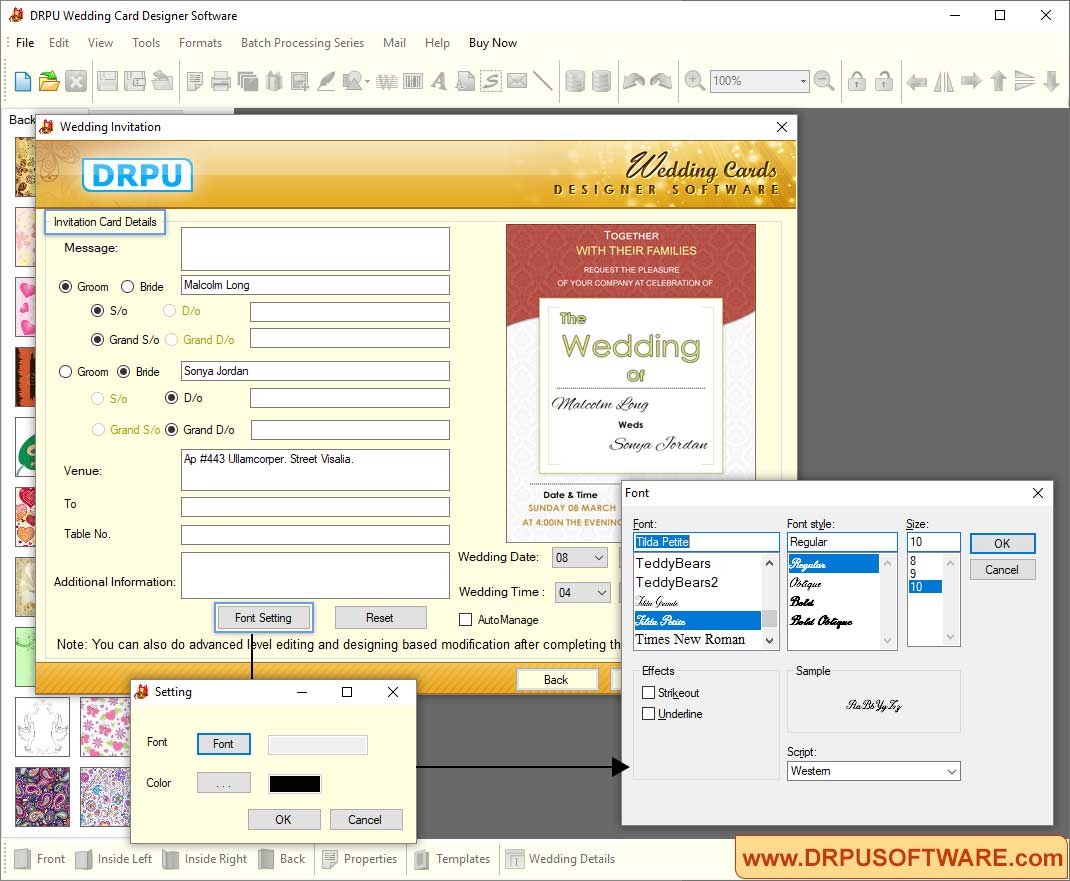The image size is (1070, 881).
Task: Click the flip horizontal mirror icon
Action: (944, 82)
